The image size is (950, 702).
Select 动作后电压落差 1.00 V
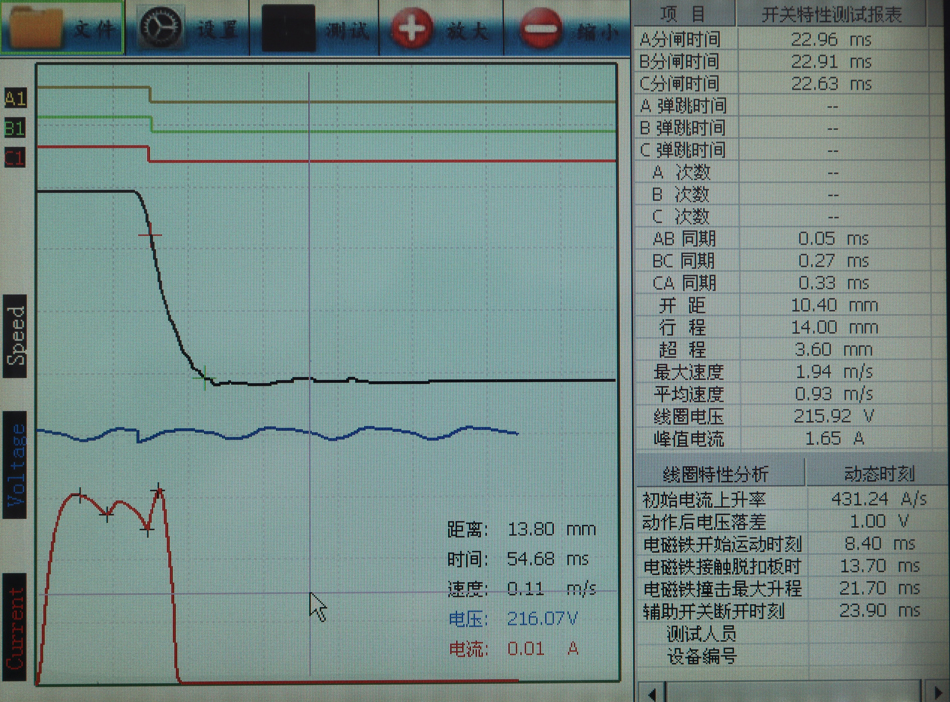tap(879, 521)
